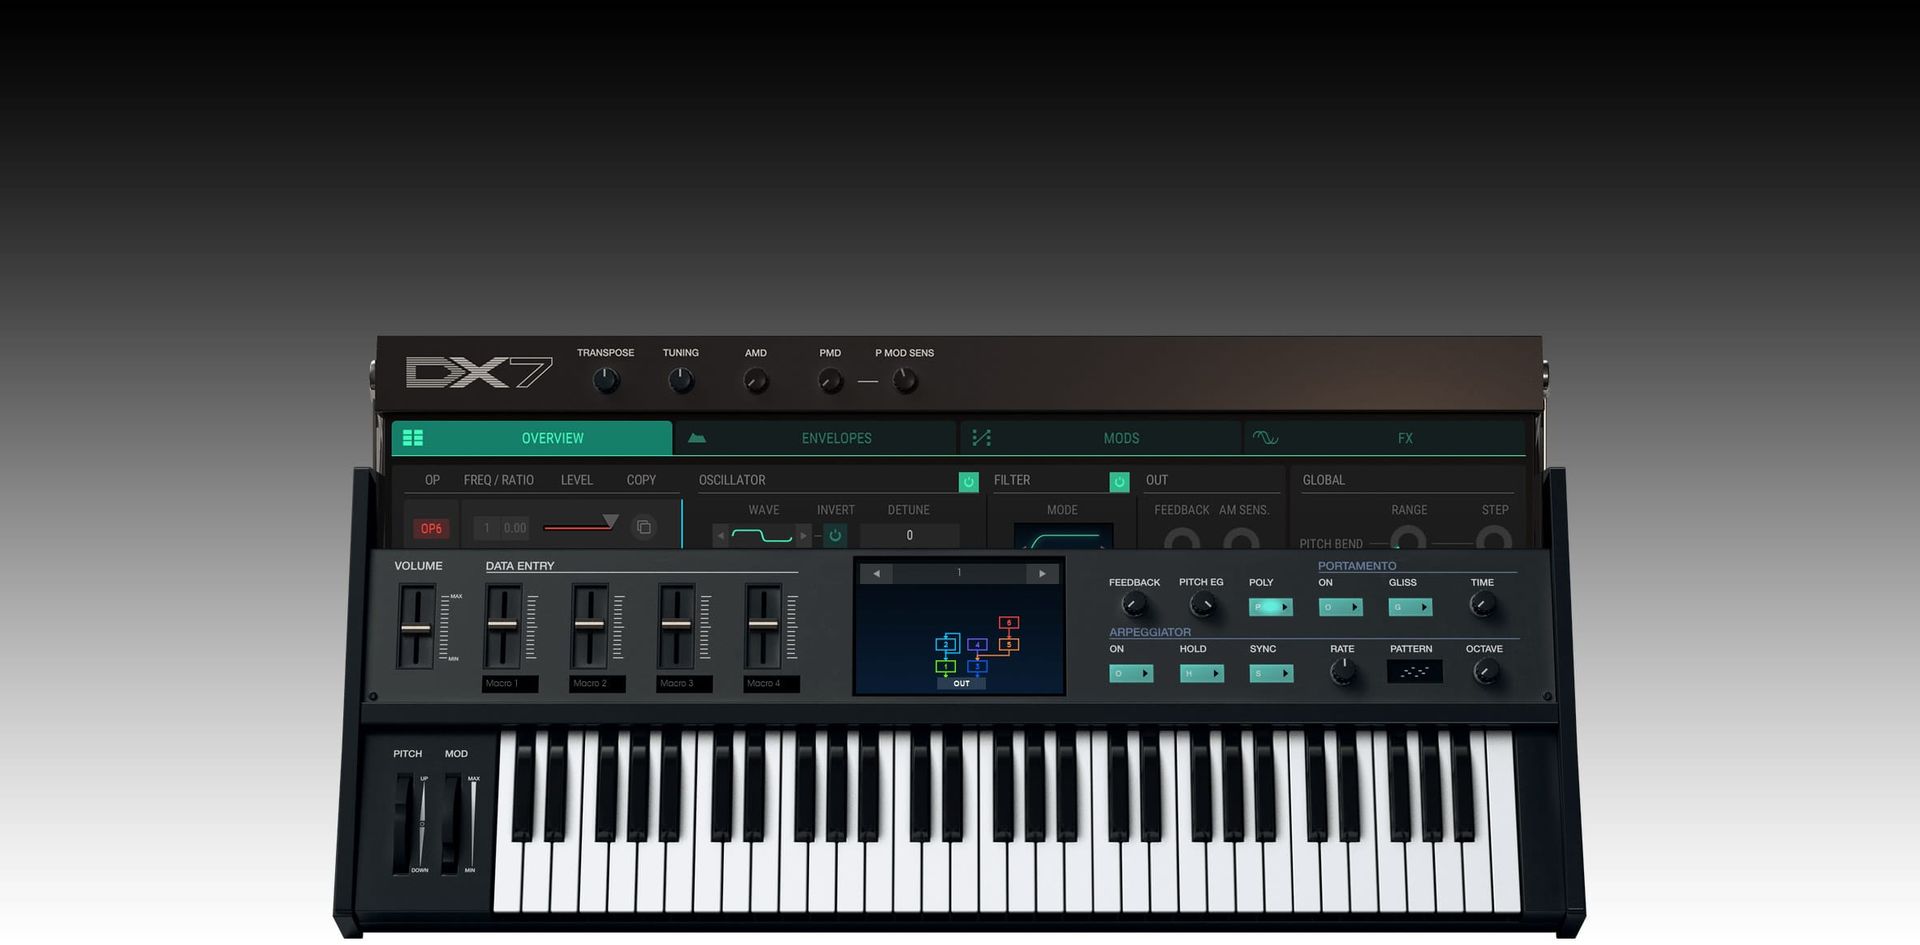1920x945 pixels.
Task: Select the OP6 operator button
Action: (x=431, y=528)
